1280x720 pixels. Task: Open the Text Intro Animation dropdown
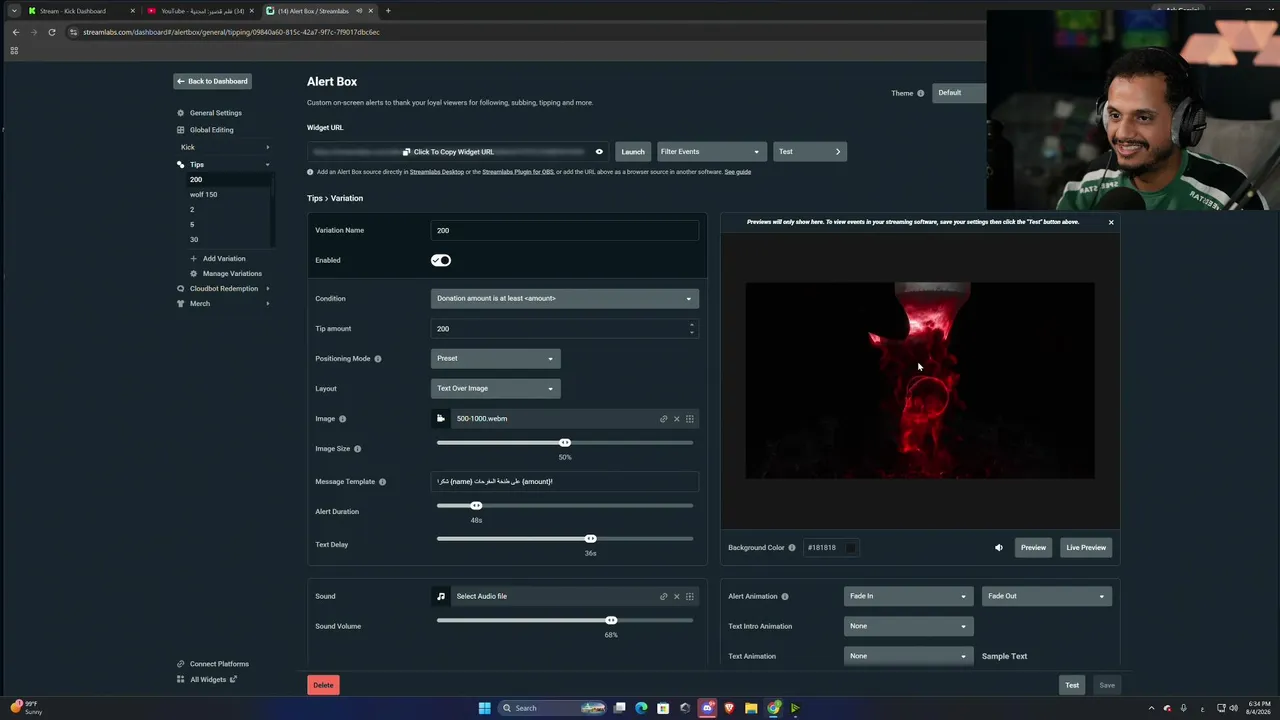click(x=908, y=626)
